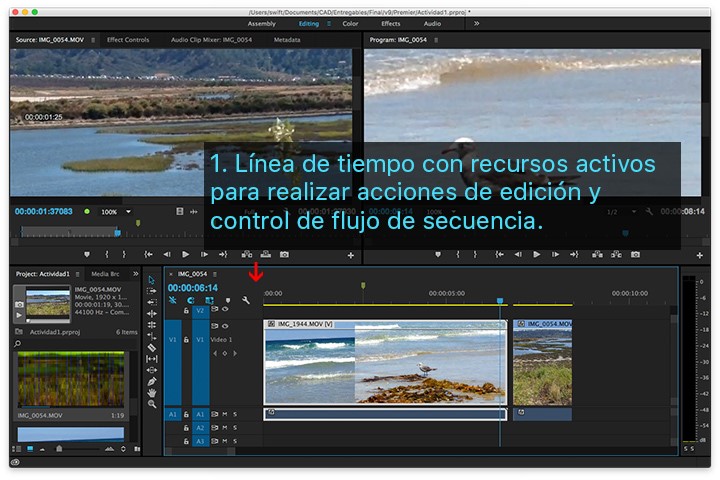Select the Slide tool

(x=152, y=370)
